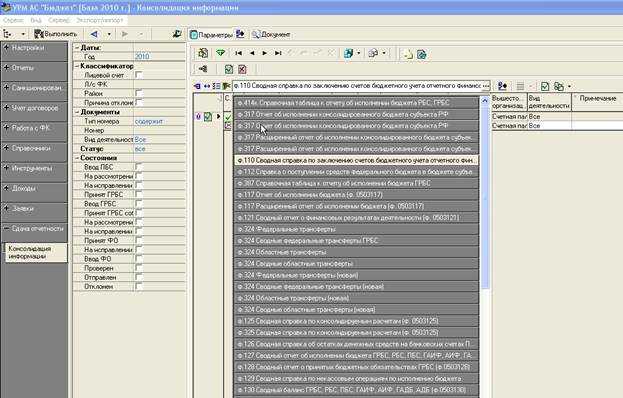Click the list icon left of form selector
This screenshot has width=623, height=398.
pos(216,86)
